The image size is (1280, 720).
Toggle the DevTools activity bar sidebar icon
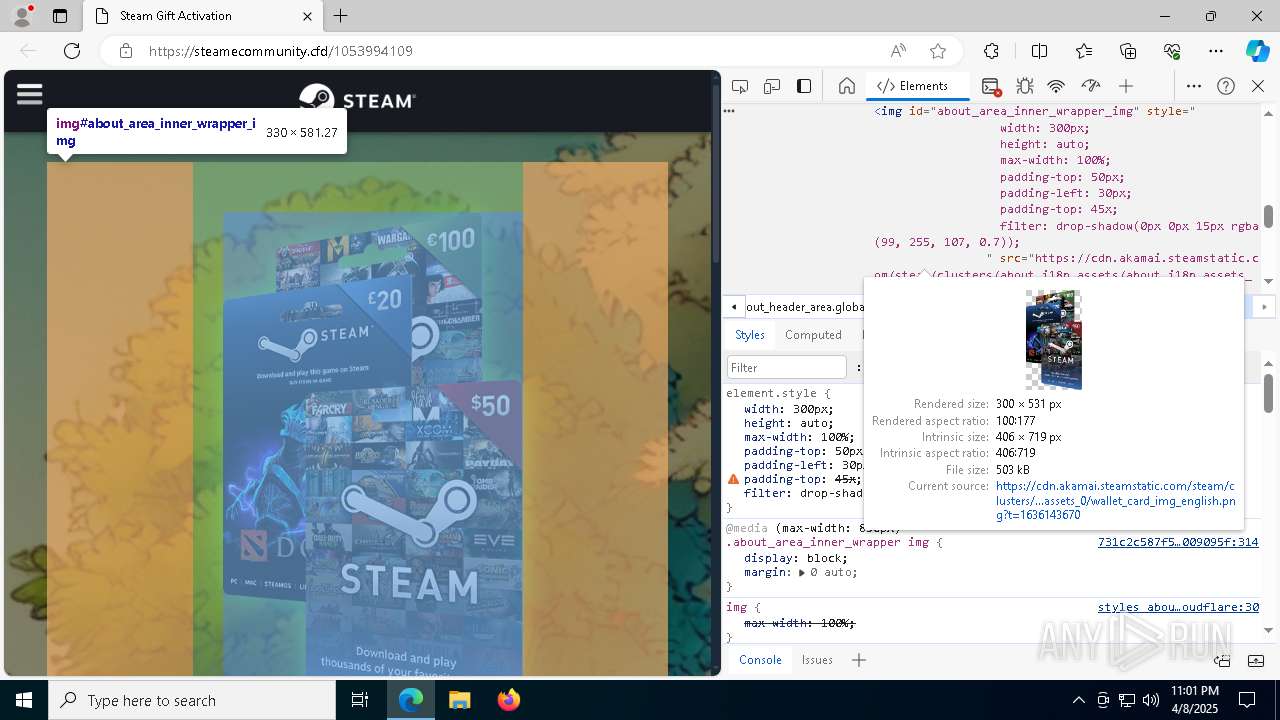804,86
